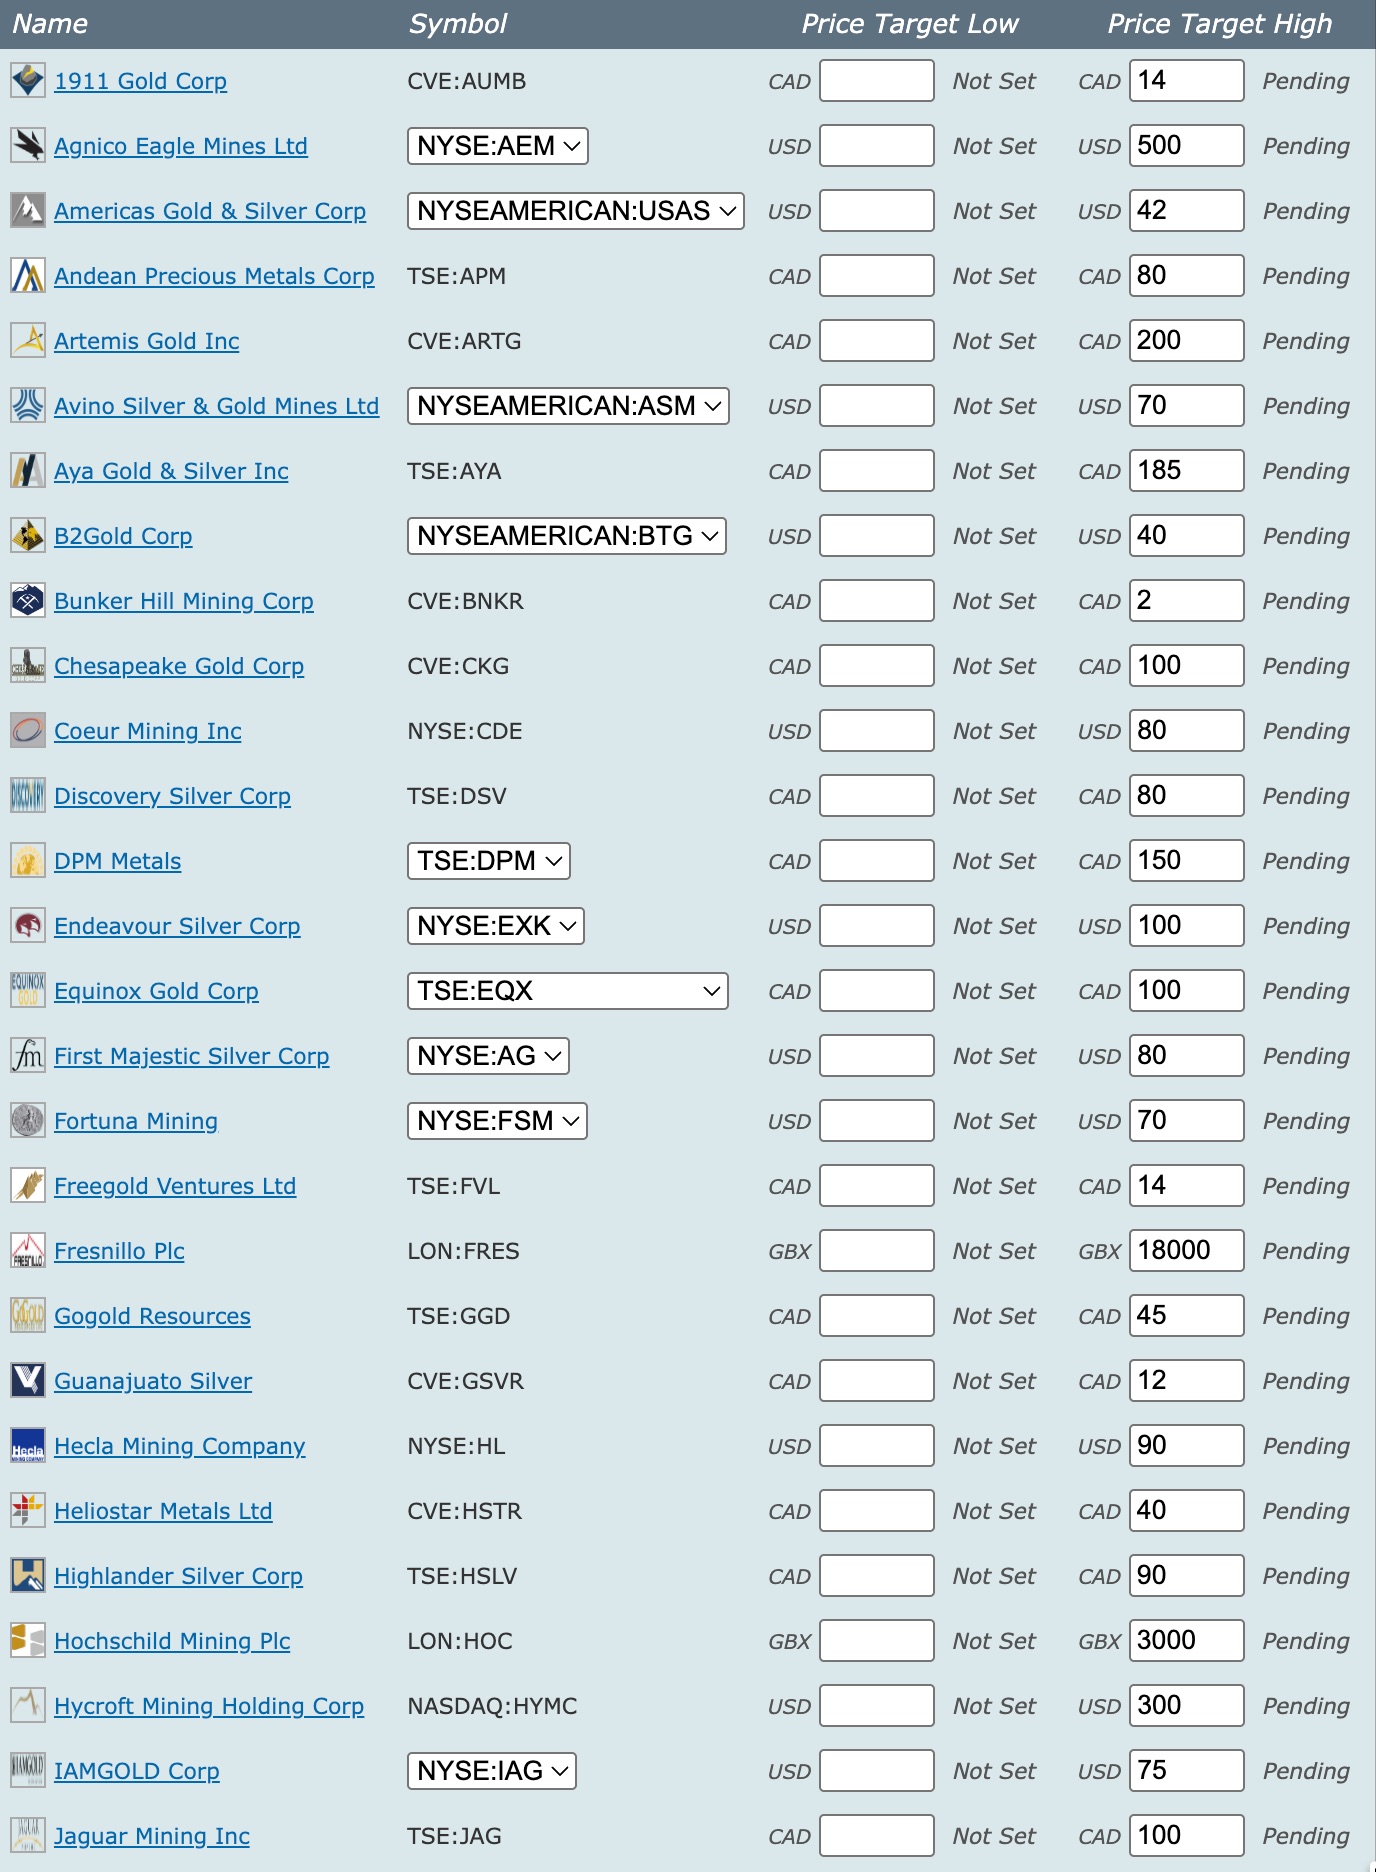1376x1872 pixels.
Task: Open the Artemis Gold Inc link
Action: pos(147,341)
